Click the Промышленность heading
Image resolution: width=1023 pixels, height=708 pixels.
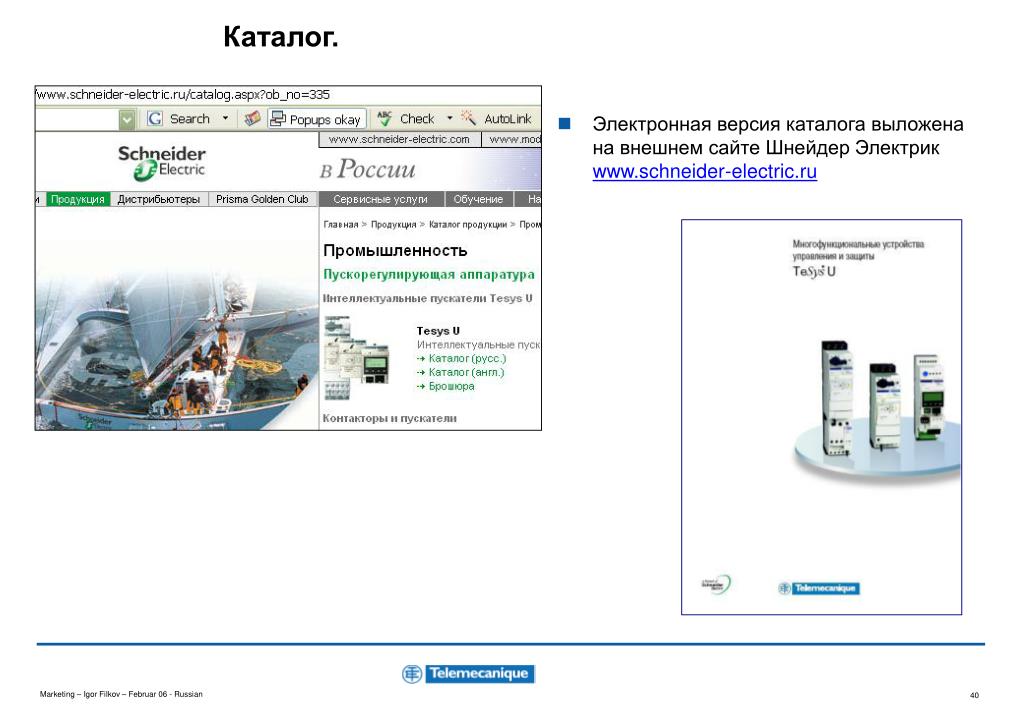pyautogui.click(x=395, y=251)
